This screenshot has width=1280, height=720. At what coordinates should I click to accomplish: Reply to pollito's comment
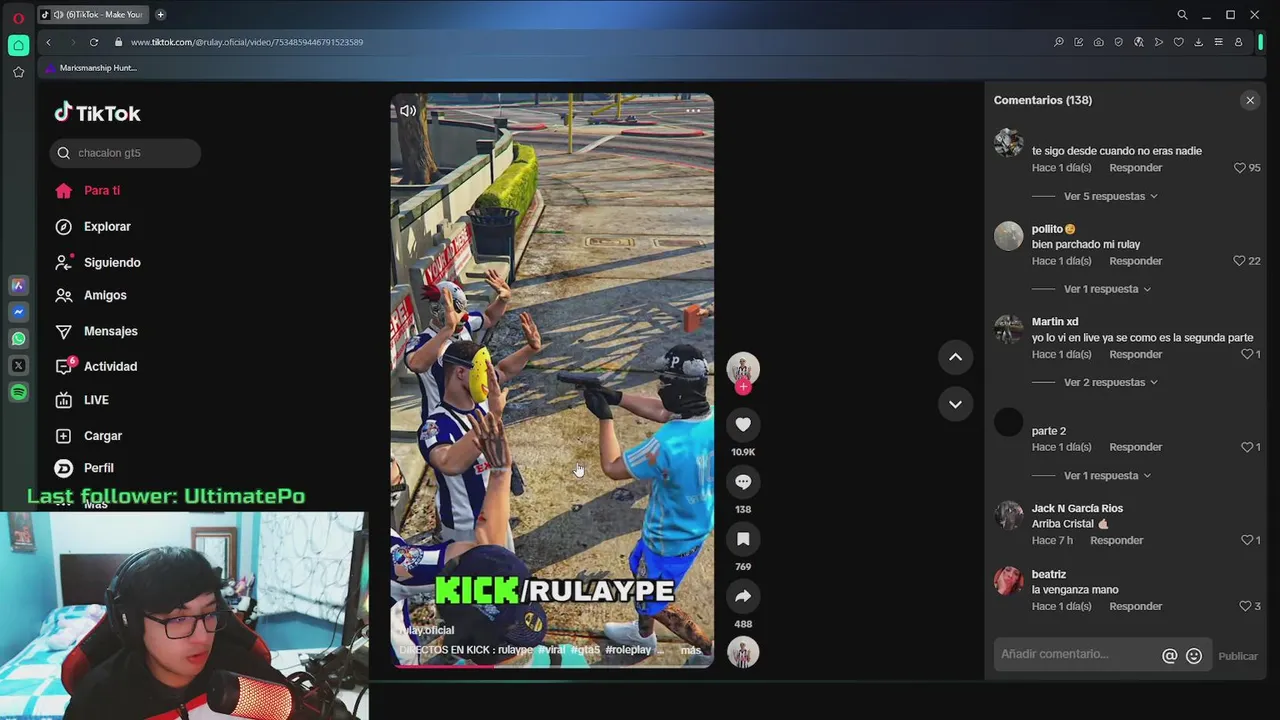click(x=1135, y=261)
